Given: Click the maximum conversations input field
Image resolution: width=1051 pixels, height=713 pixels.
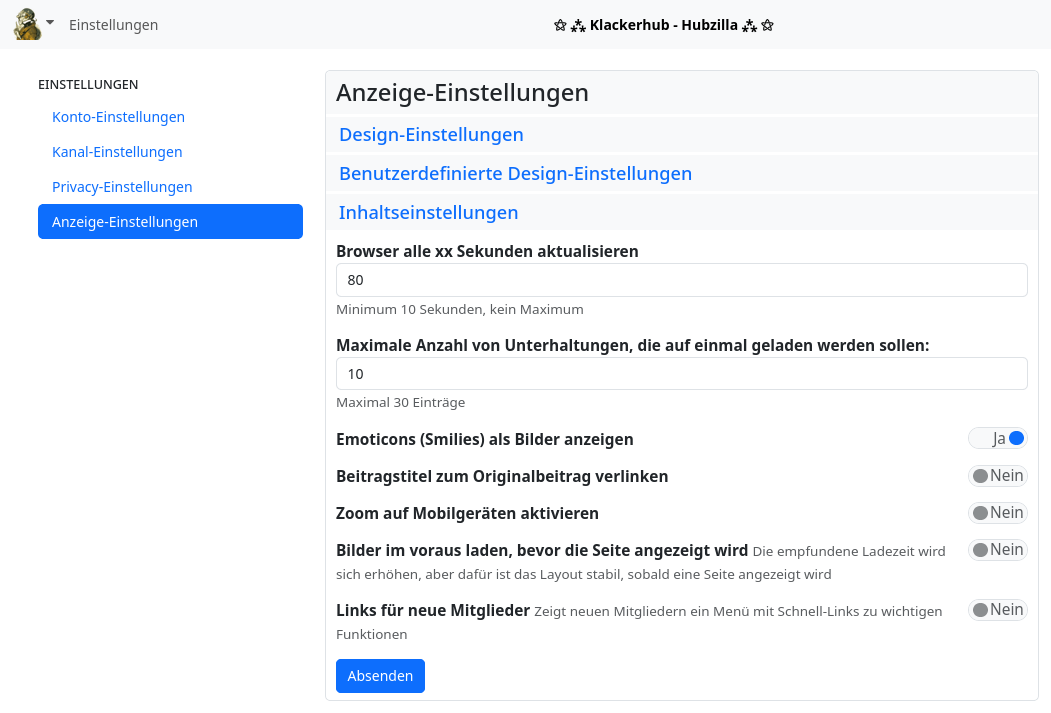Looking at the screenshot, I should (681, 373).
